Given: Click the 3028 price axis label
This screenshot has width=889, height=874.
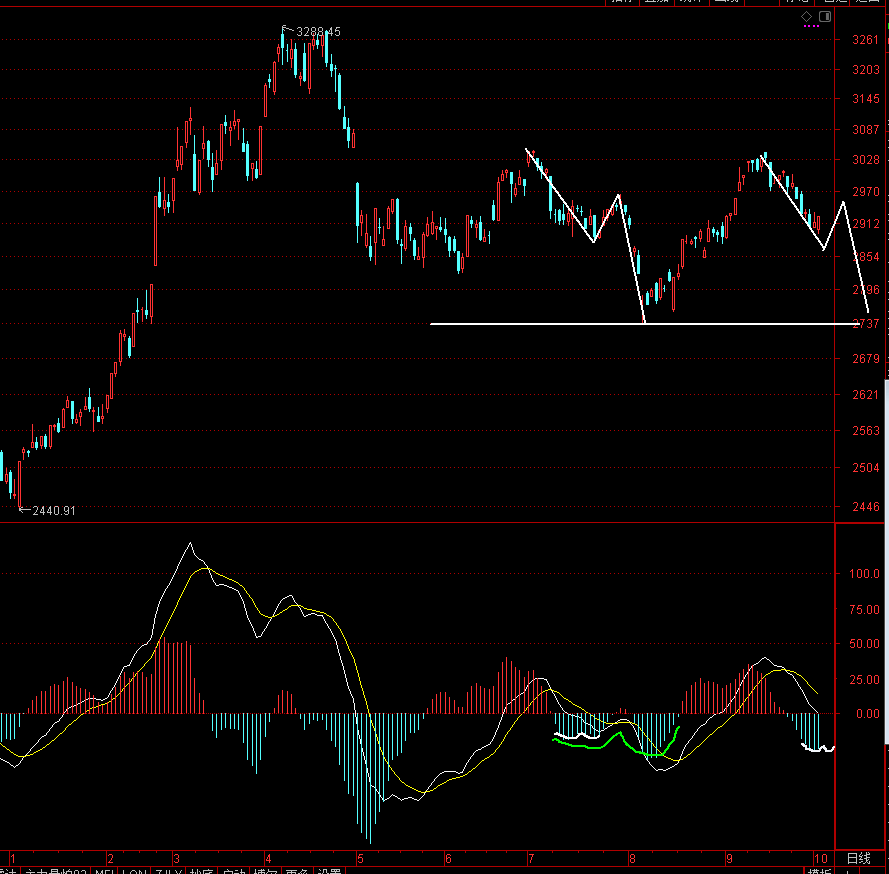Looking at the screenshot, I should coord(866,160).
